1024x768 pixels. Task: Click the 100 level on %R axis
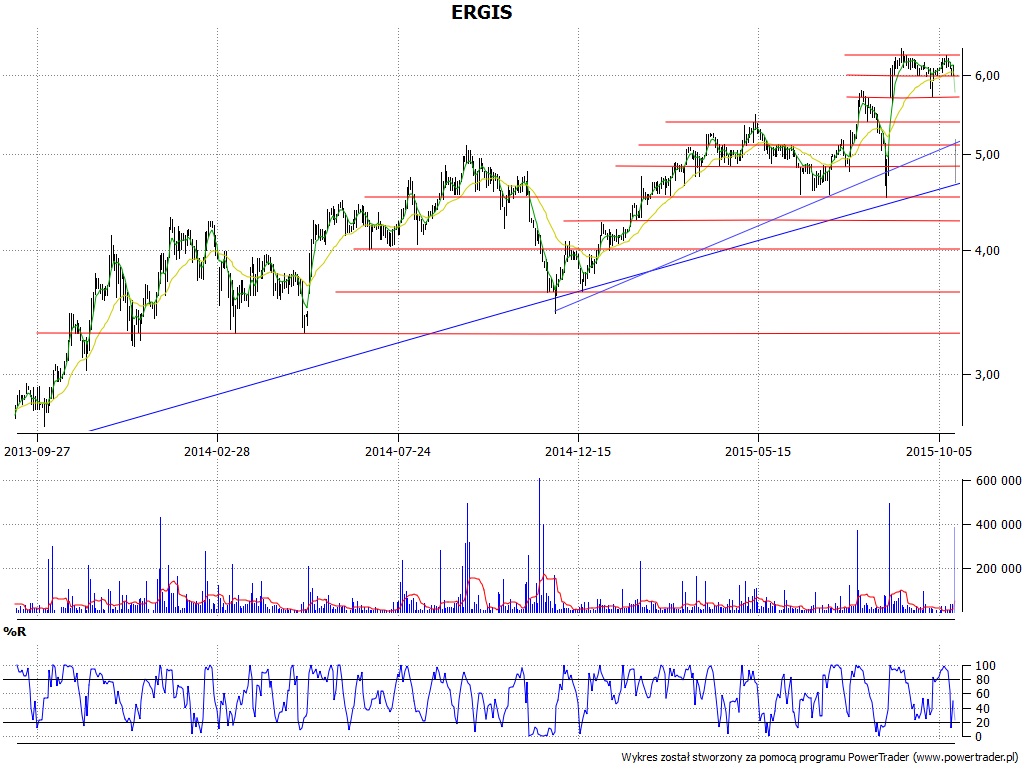tap(985, 666)
